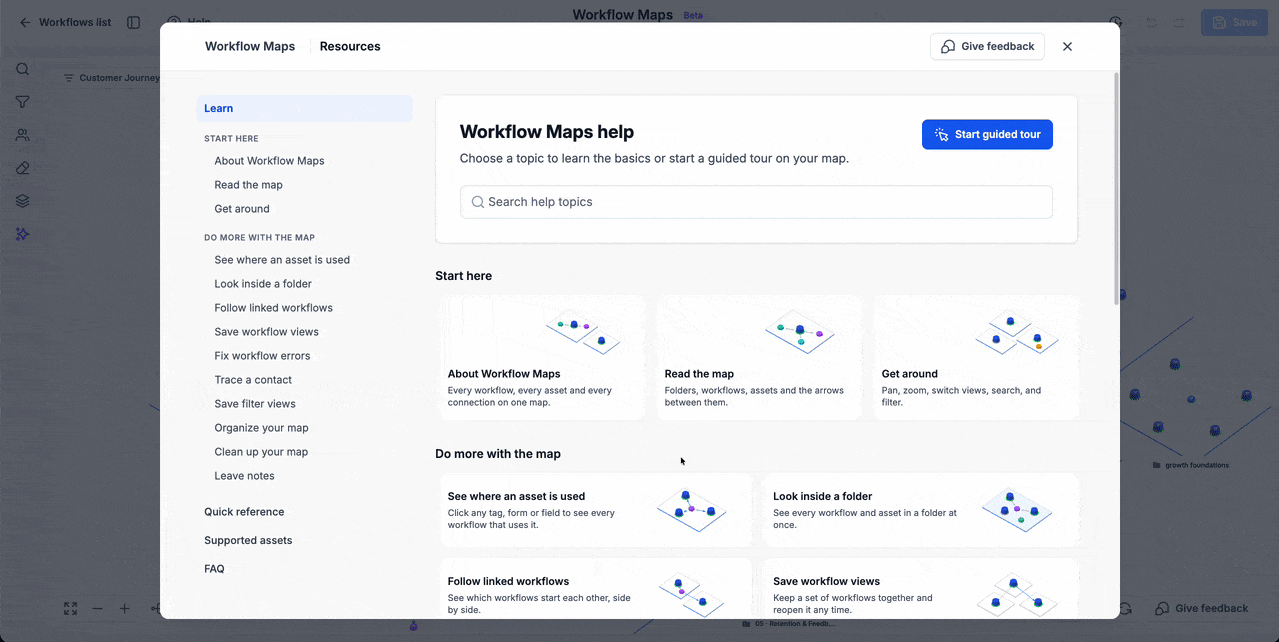
Task: Close the Workflow Maps help dialog
Action: (1067, 47)
